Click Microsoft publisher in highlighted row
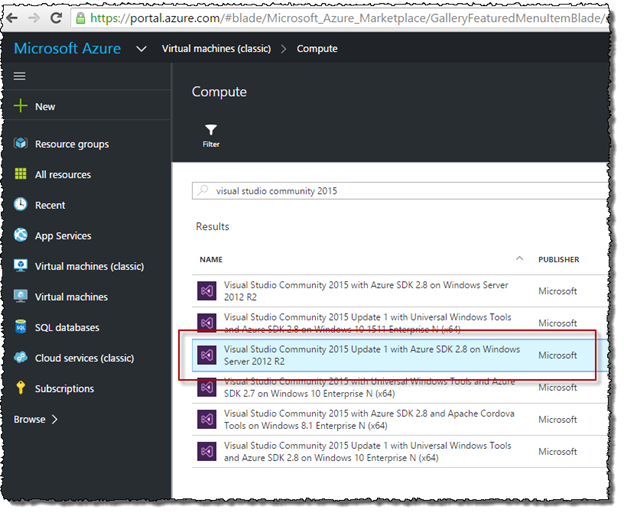Viewport: 624px width, 516px height. tap(558, 355)
